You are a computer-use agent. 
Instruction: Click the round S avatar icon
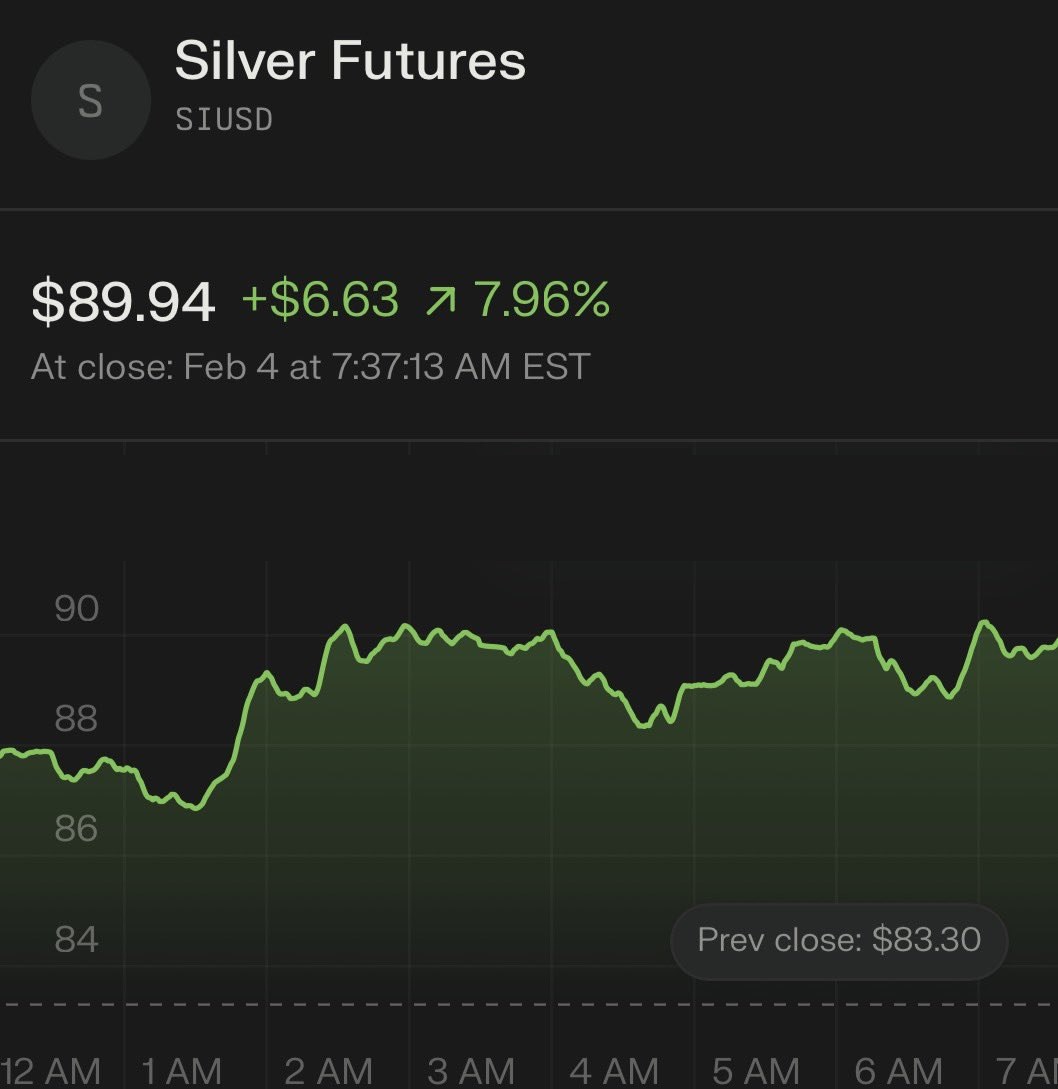(90, 101)
